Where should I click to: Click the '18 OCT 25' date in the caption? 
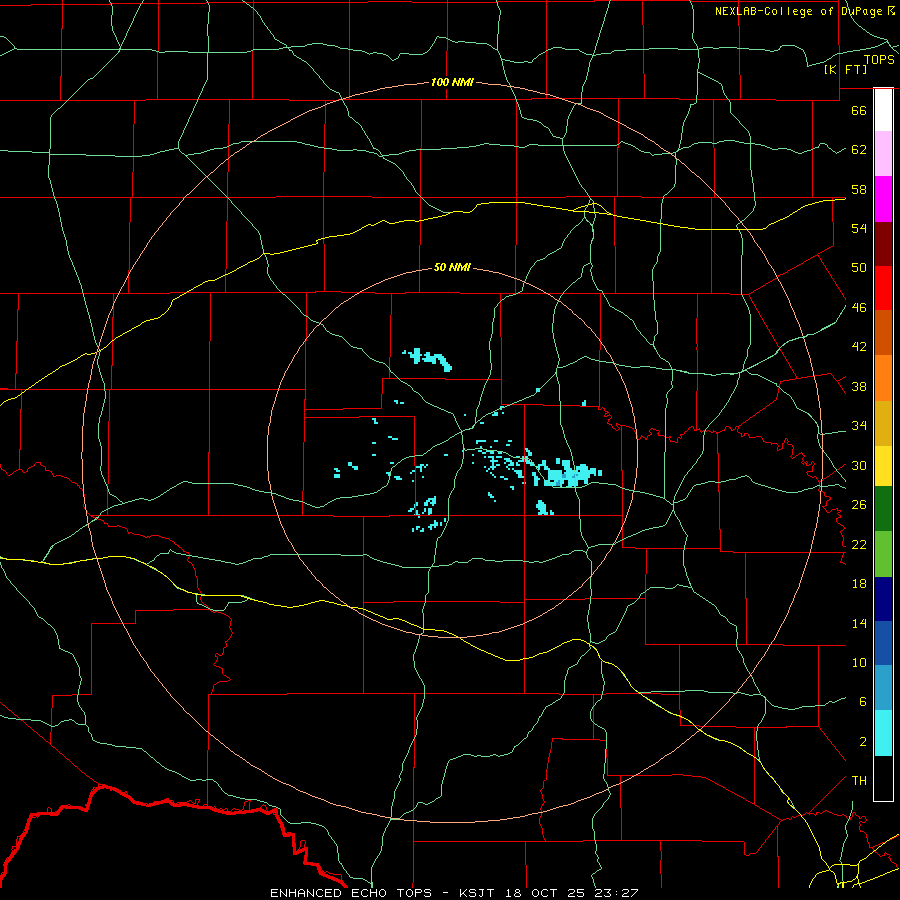point(545,893)
